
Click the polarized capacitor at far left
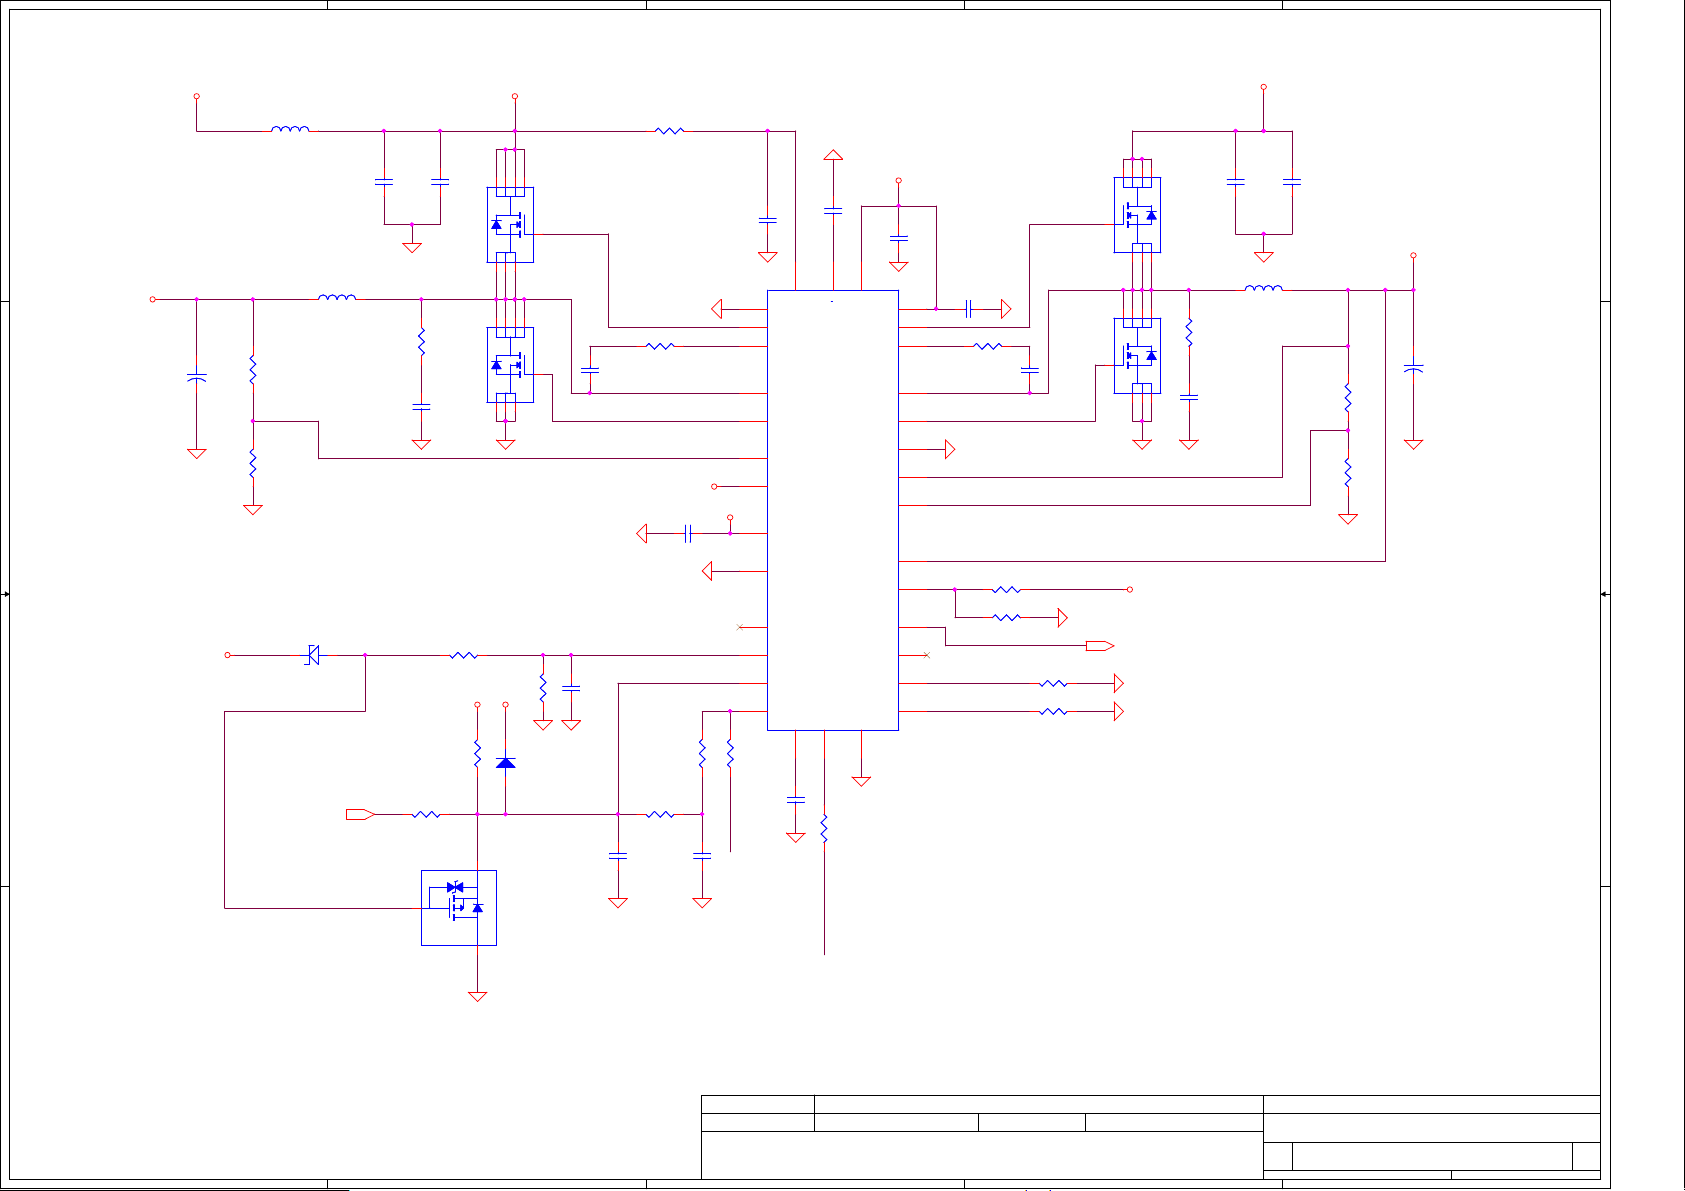click(x=197, y=378)
